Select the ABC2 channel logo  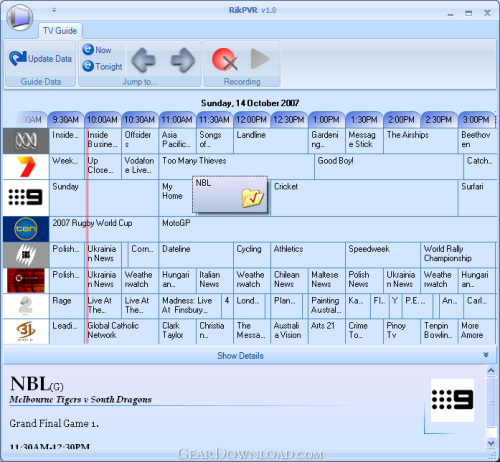26,306
